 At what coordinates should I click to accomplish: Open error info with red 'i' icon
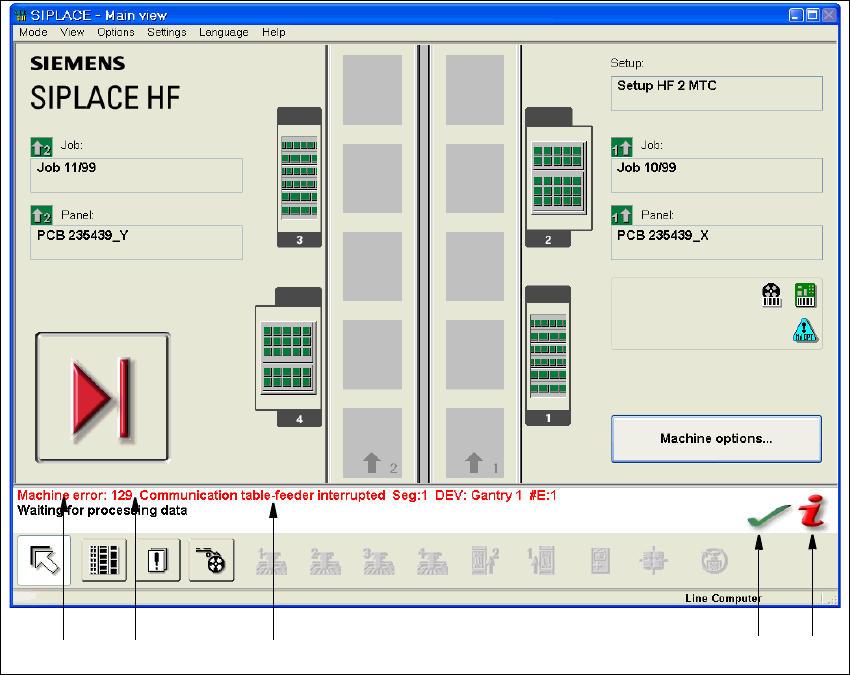point(812,511)
